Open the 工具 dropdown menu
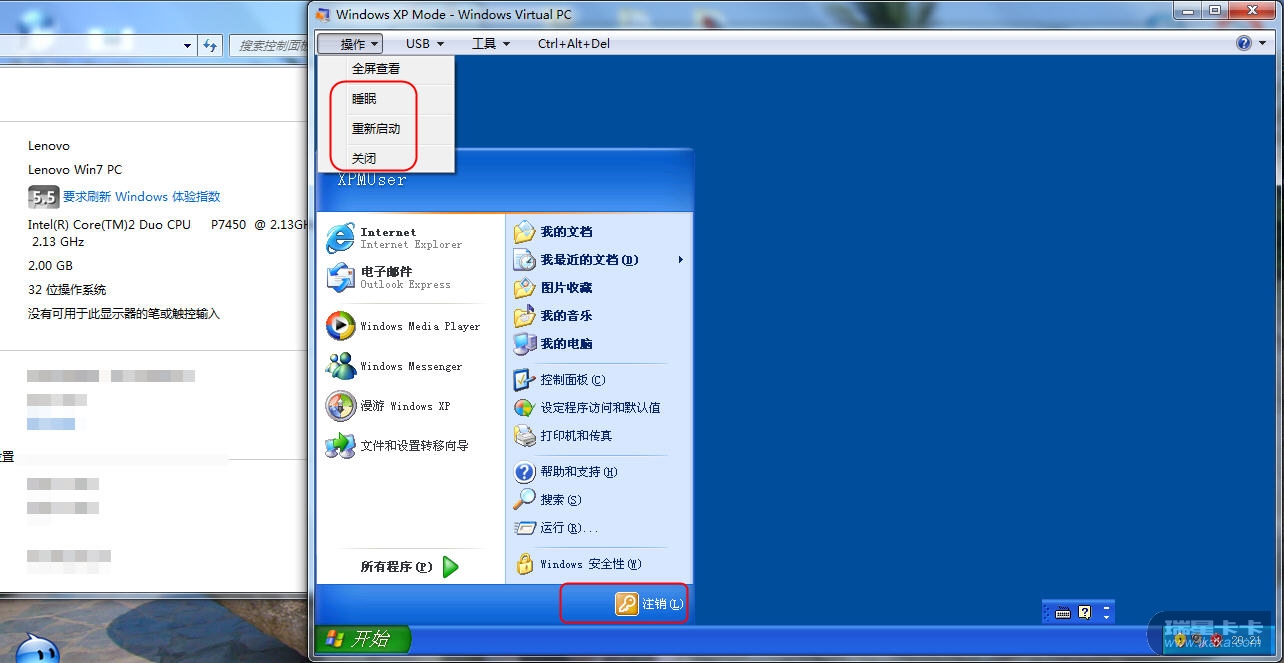1284x663 pixels. pyautogui.click(x=491, y=43)
